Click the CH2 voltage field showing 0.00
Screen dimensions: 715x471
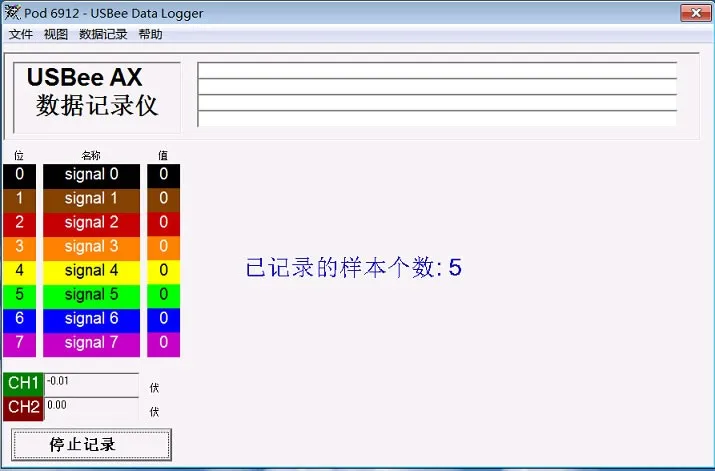click(x=91, y=409)
